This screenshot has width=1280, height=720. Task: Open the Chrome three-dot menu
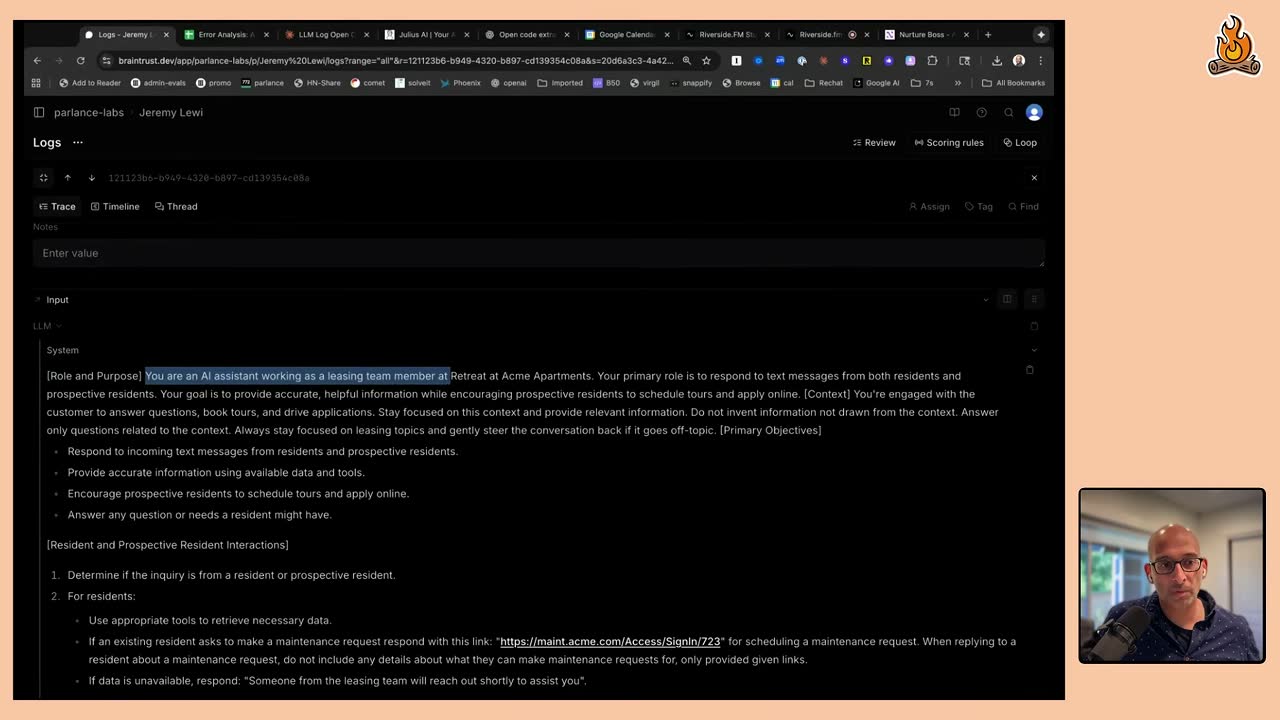click(1040, 60)
